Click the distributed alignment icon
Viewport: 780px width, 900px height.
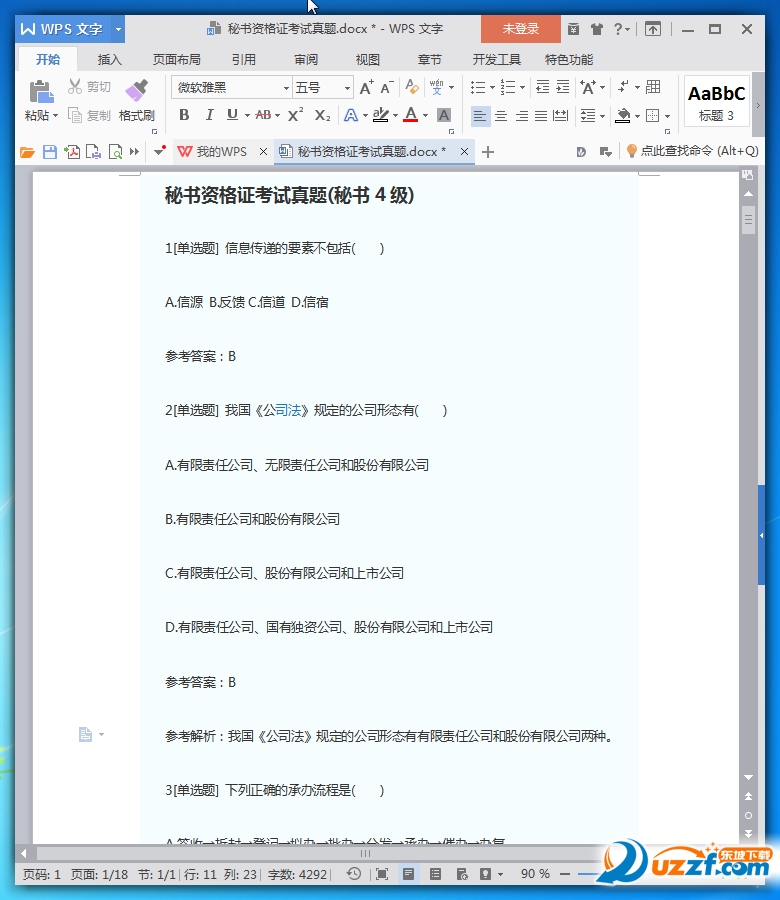pos(561,116)
